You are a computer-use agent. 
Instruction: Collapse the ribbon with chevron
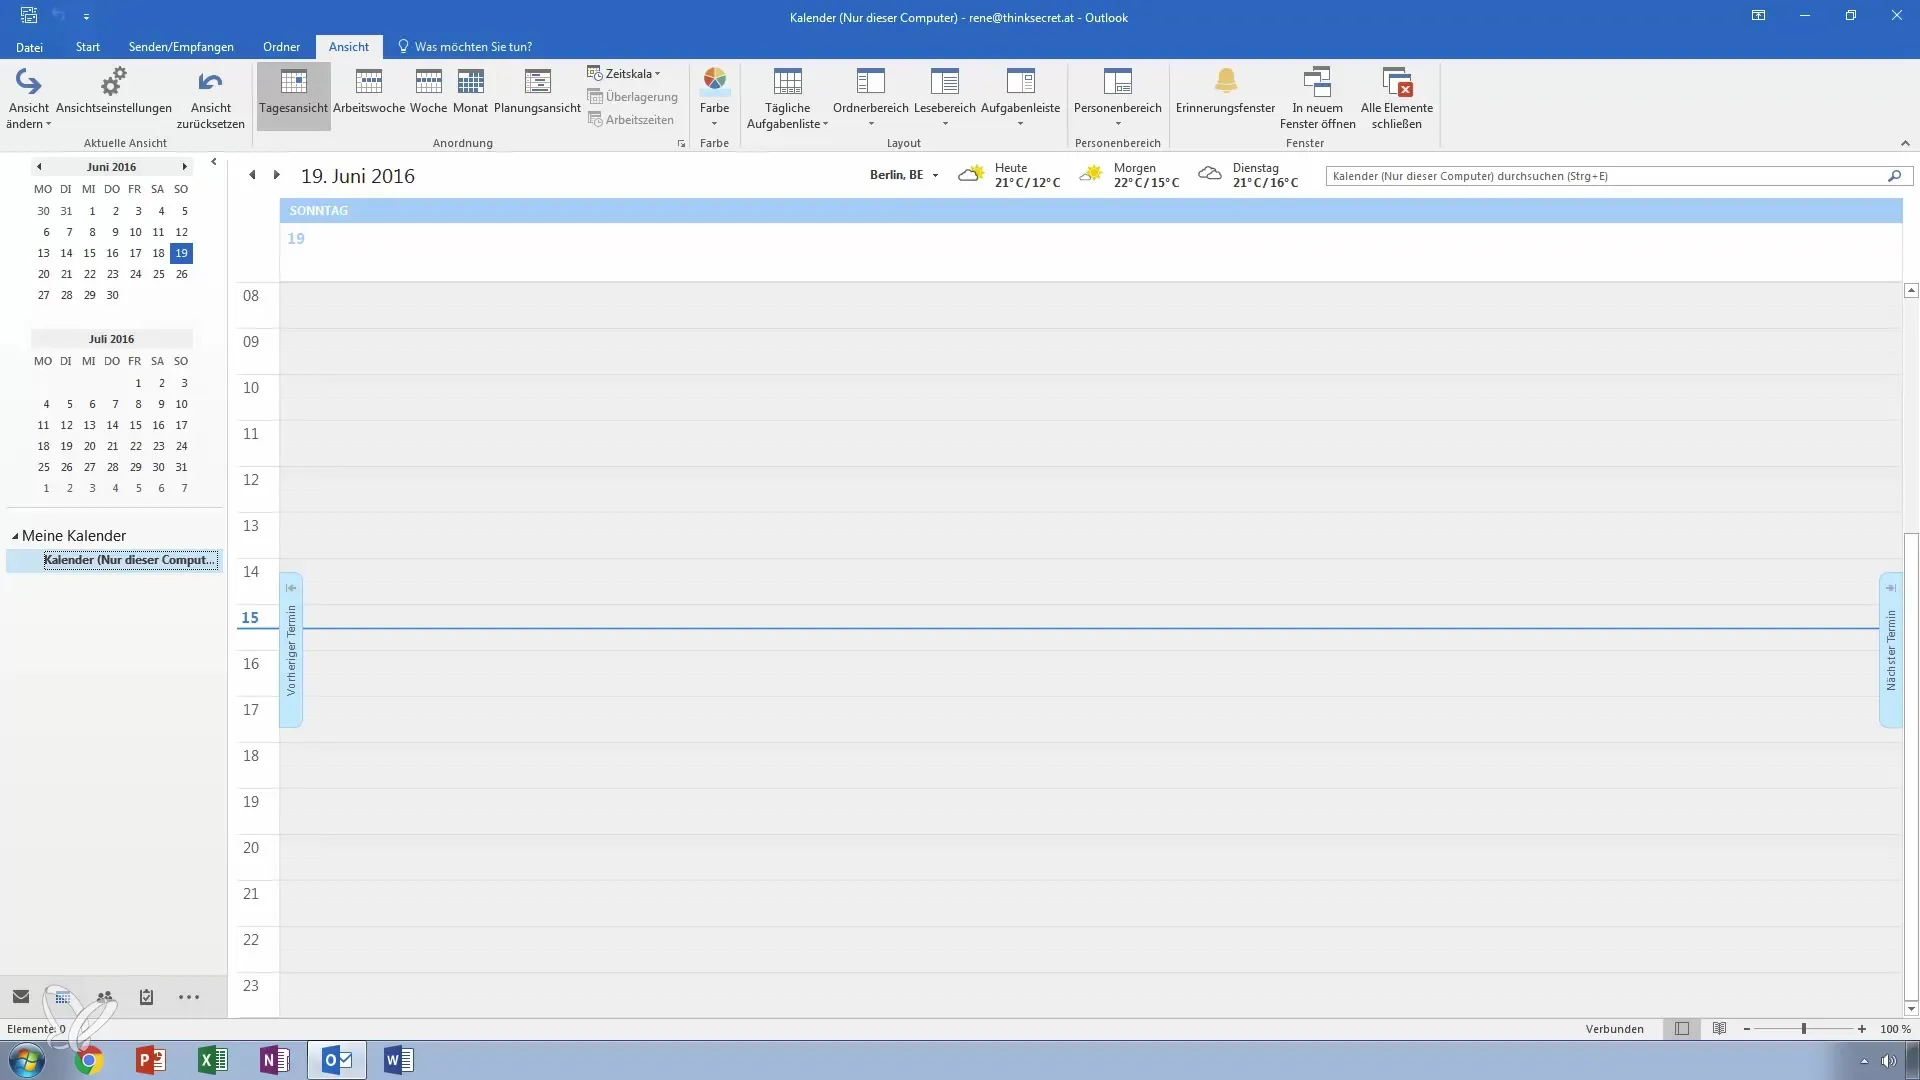click(x=1904, y=143)
